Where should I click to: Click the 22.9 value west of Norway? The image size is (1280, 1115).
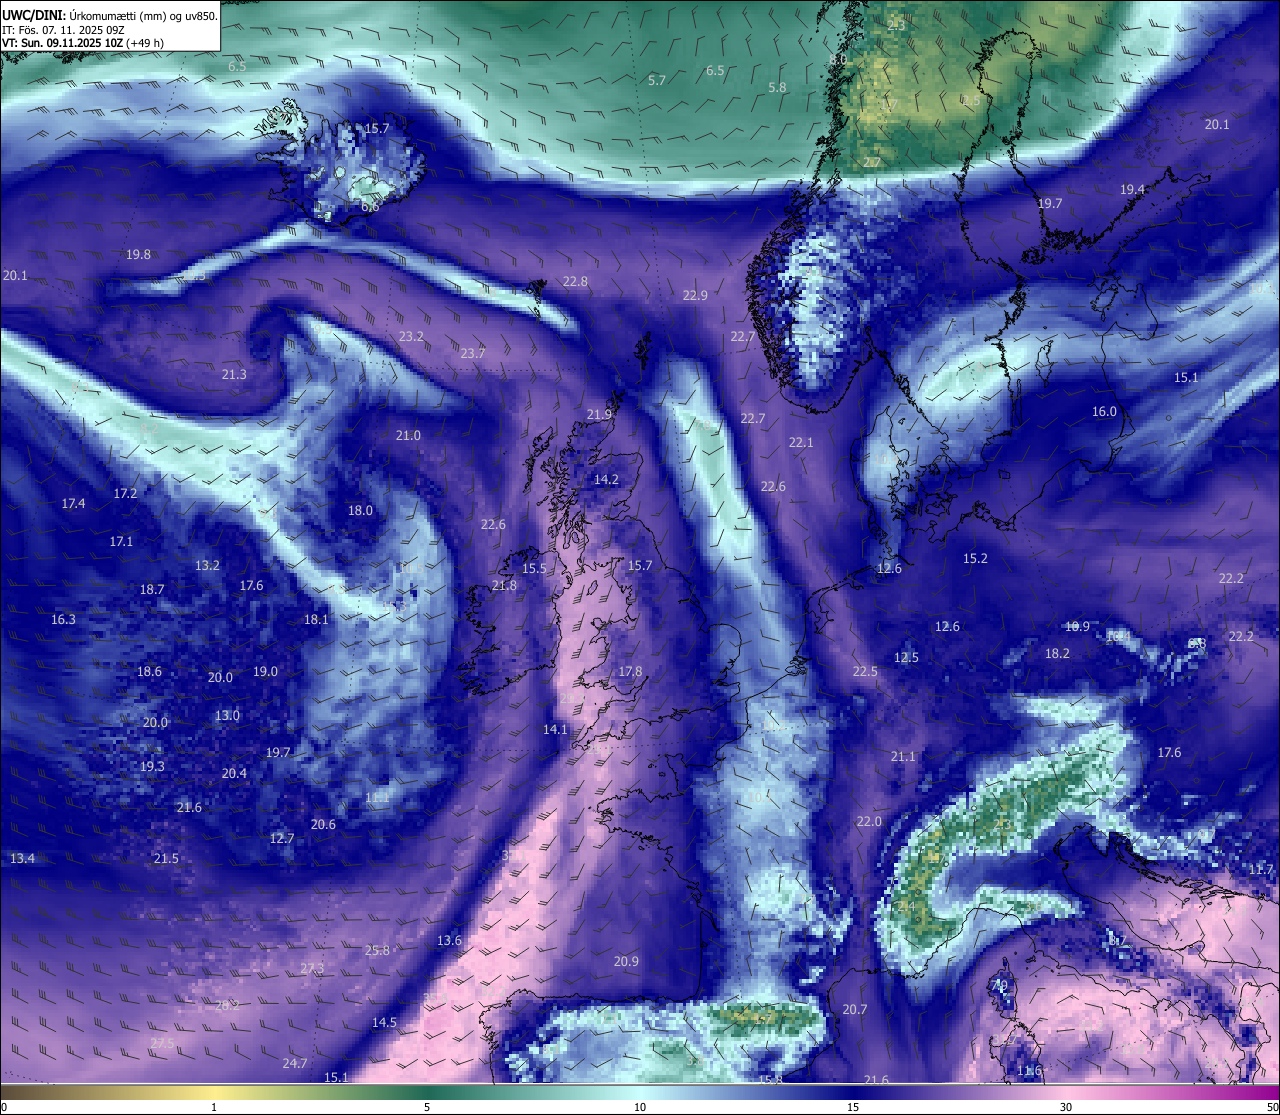point(695,295)
